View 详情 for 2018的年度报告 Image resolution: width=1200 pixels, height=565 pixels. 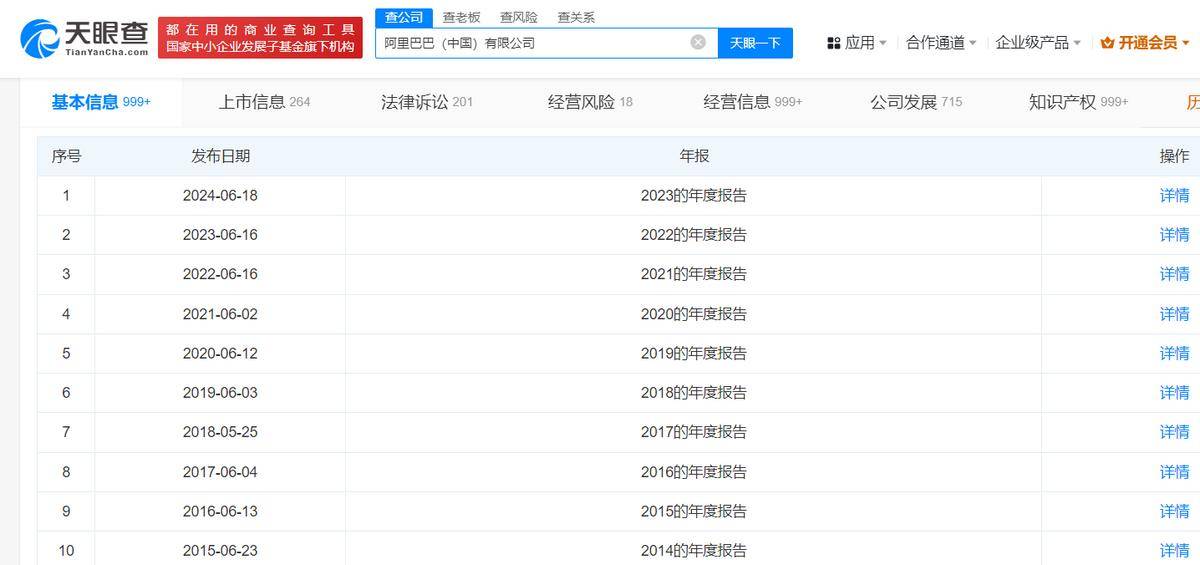tap(1174, 393)
